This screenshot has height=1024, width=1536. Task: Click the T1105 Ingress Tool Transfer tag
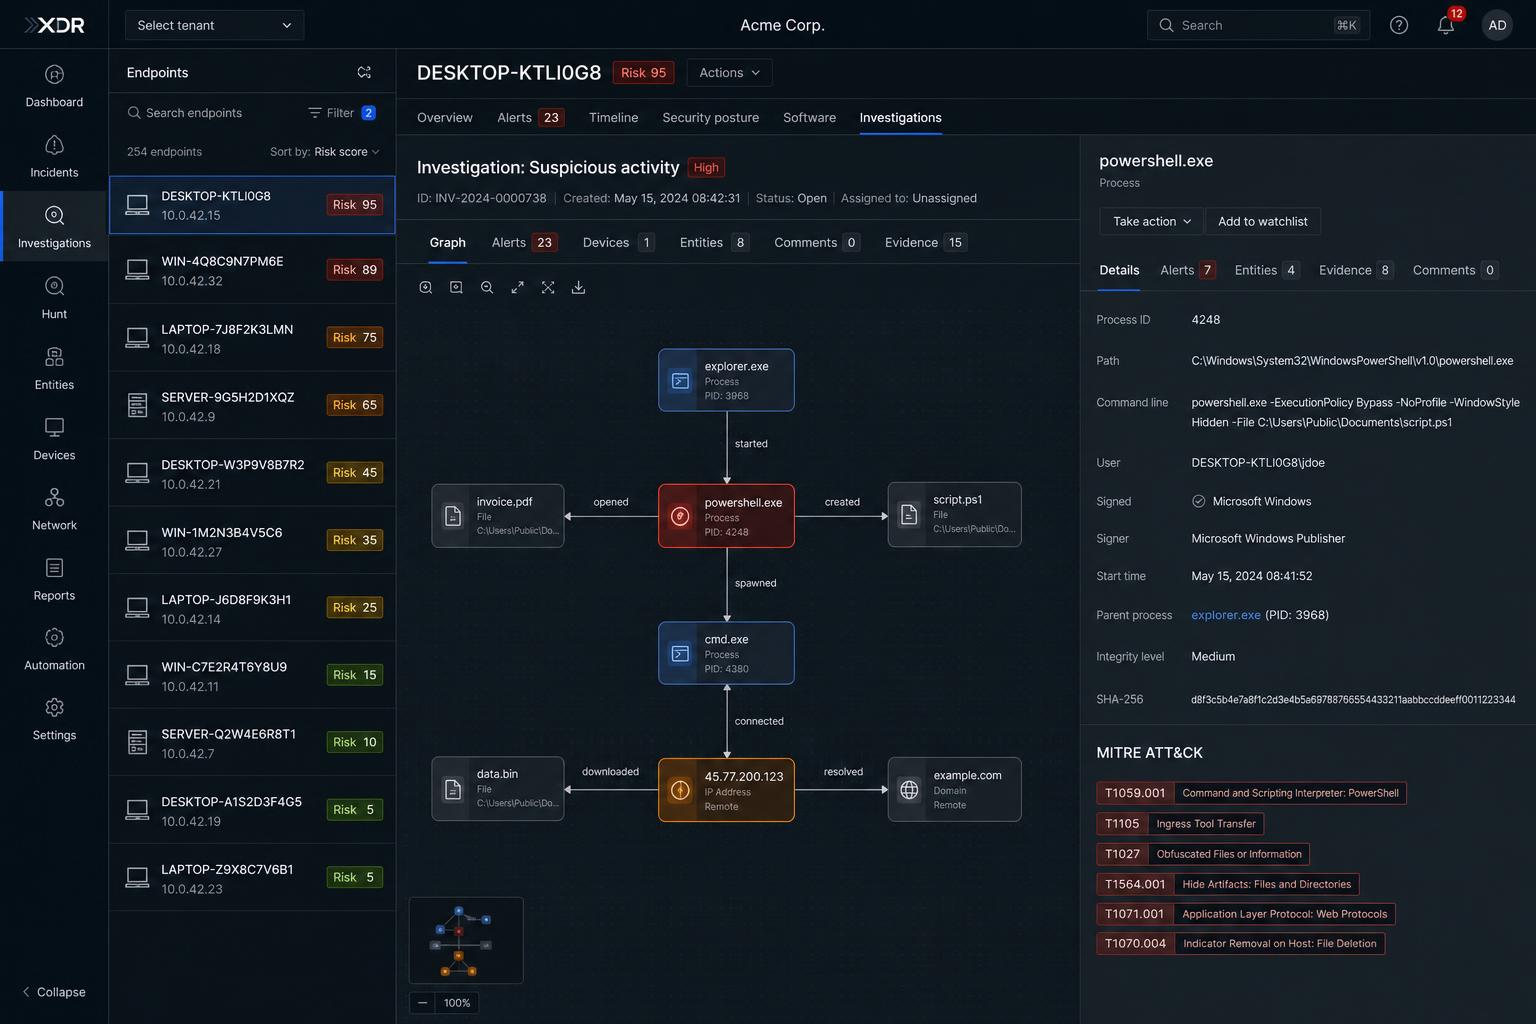point(1180,824)
